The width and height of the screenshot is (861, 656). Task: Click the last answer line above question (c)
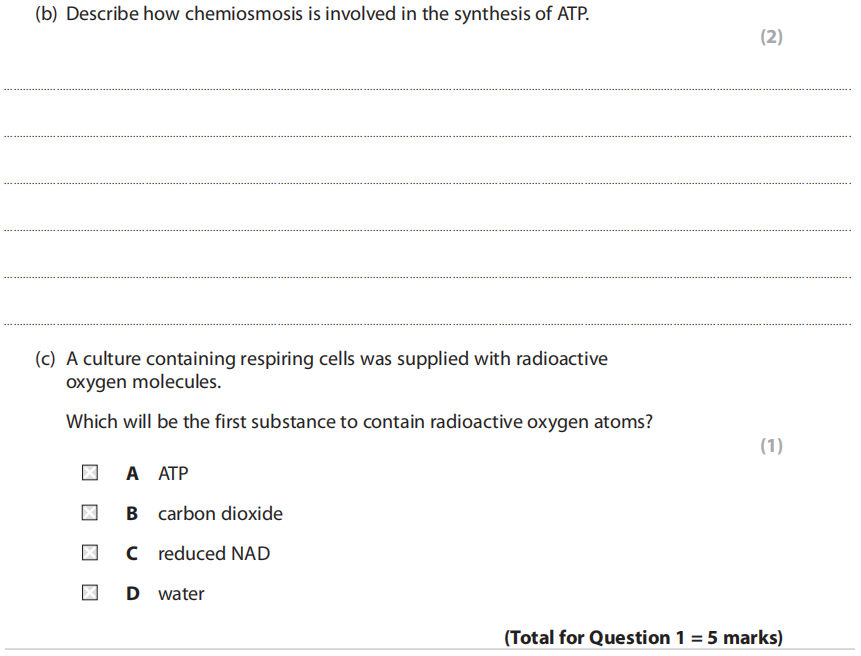pos(428,324)
